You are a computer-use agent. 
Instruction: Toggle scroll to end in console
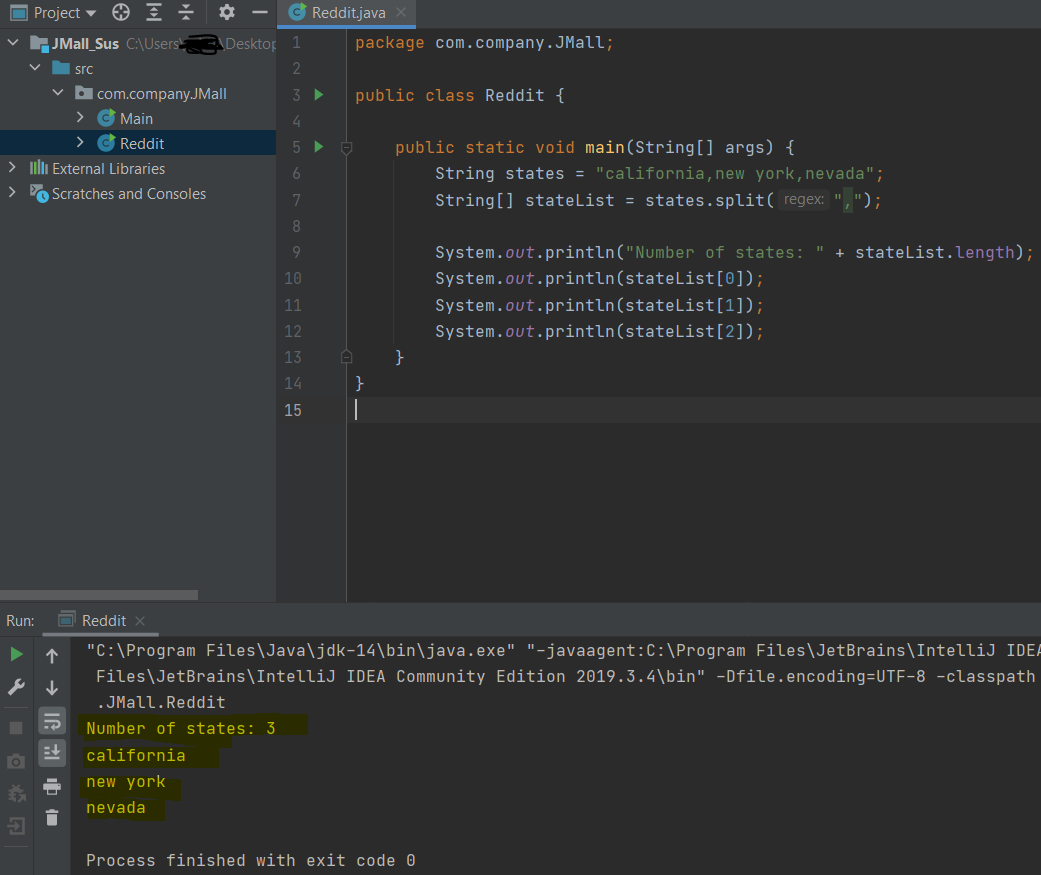[52, 753]
